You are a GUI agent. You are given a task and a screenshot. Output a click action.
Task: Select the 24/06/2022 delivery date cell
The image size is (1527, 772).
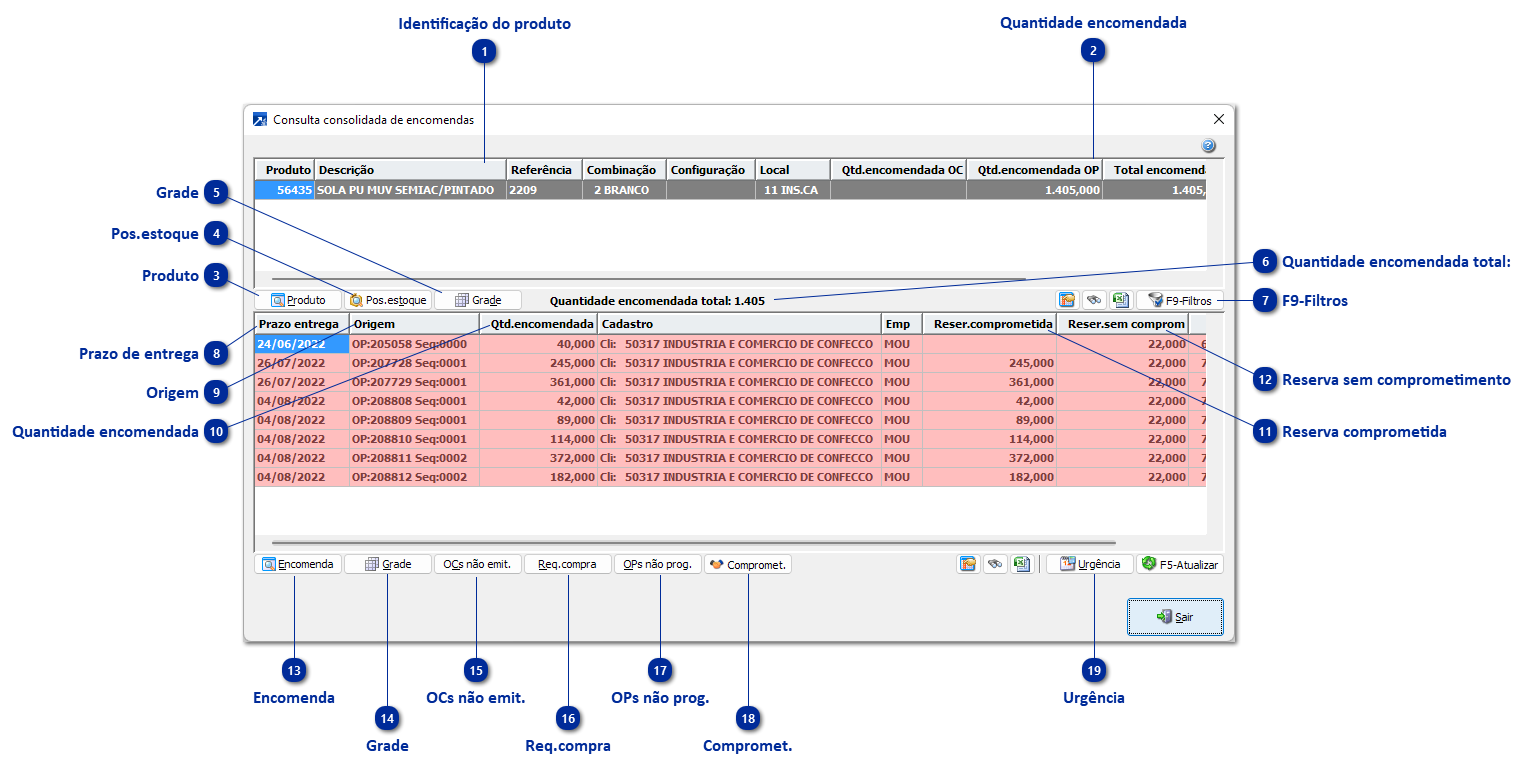(x=302, y=344)
